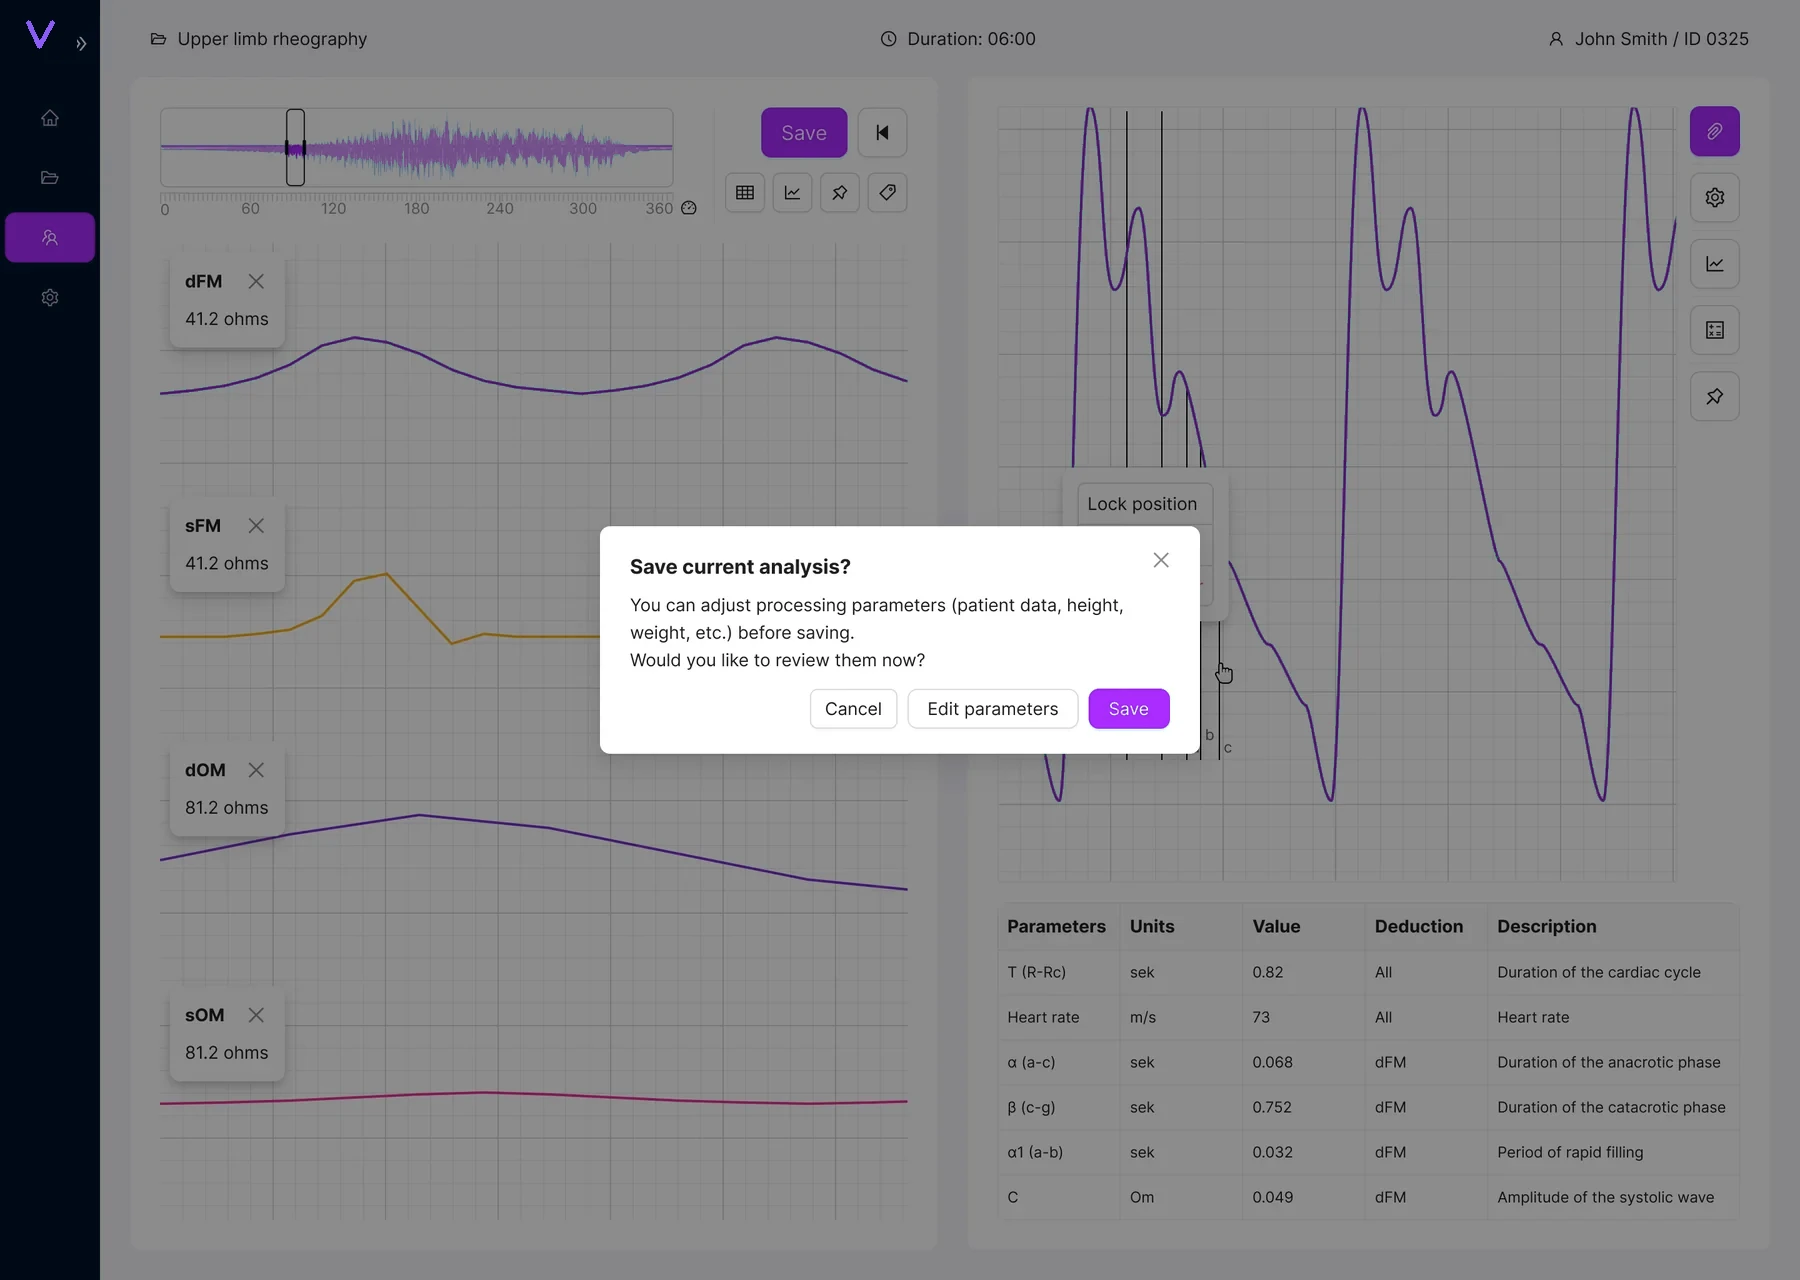Viewport: 1800px width, 1280px height.
Task: Click the Duration: 06:00 label
Action: pyautogui.click(x=971, y=39)
